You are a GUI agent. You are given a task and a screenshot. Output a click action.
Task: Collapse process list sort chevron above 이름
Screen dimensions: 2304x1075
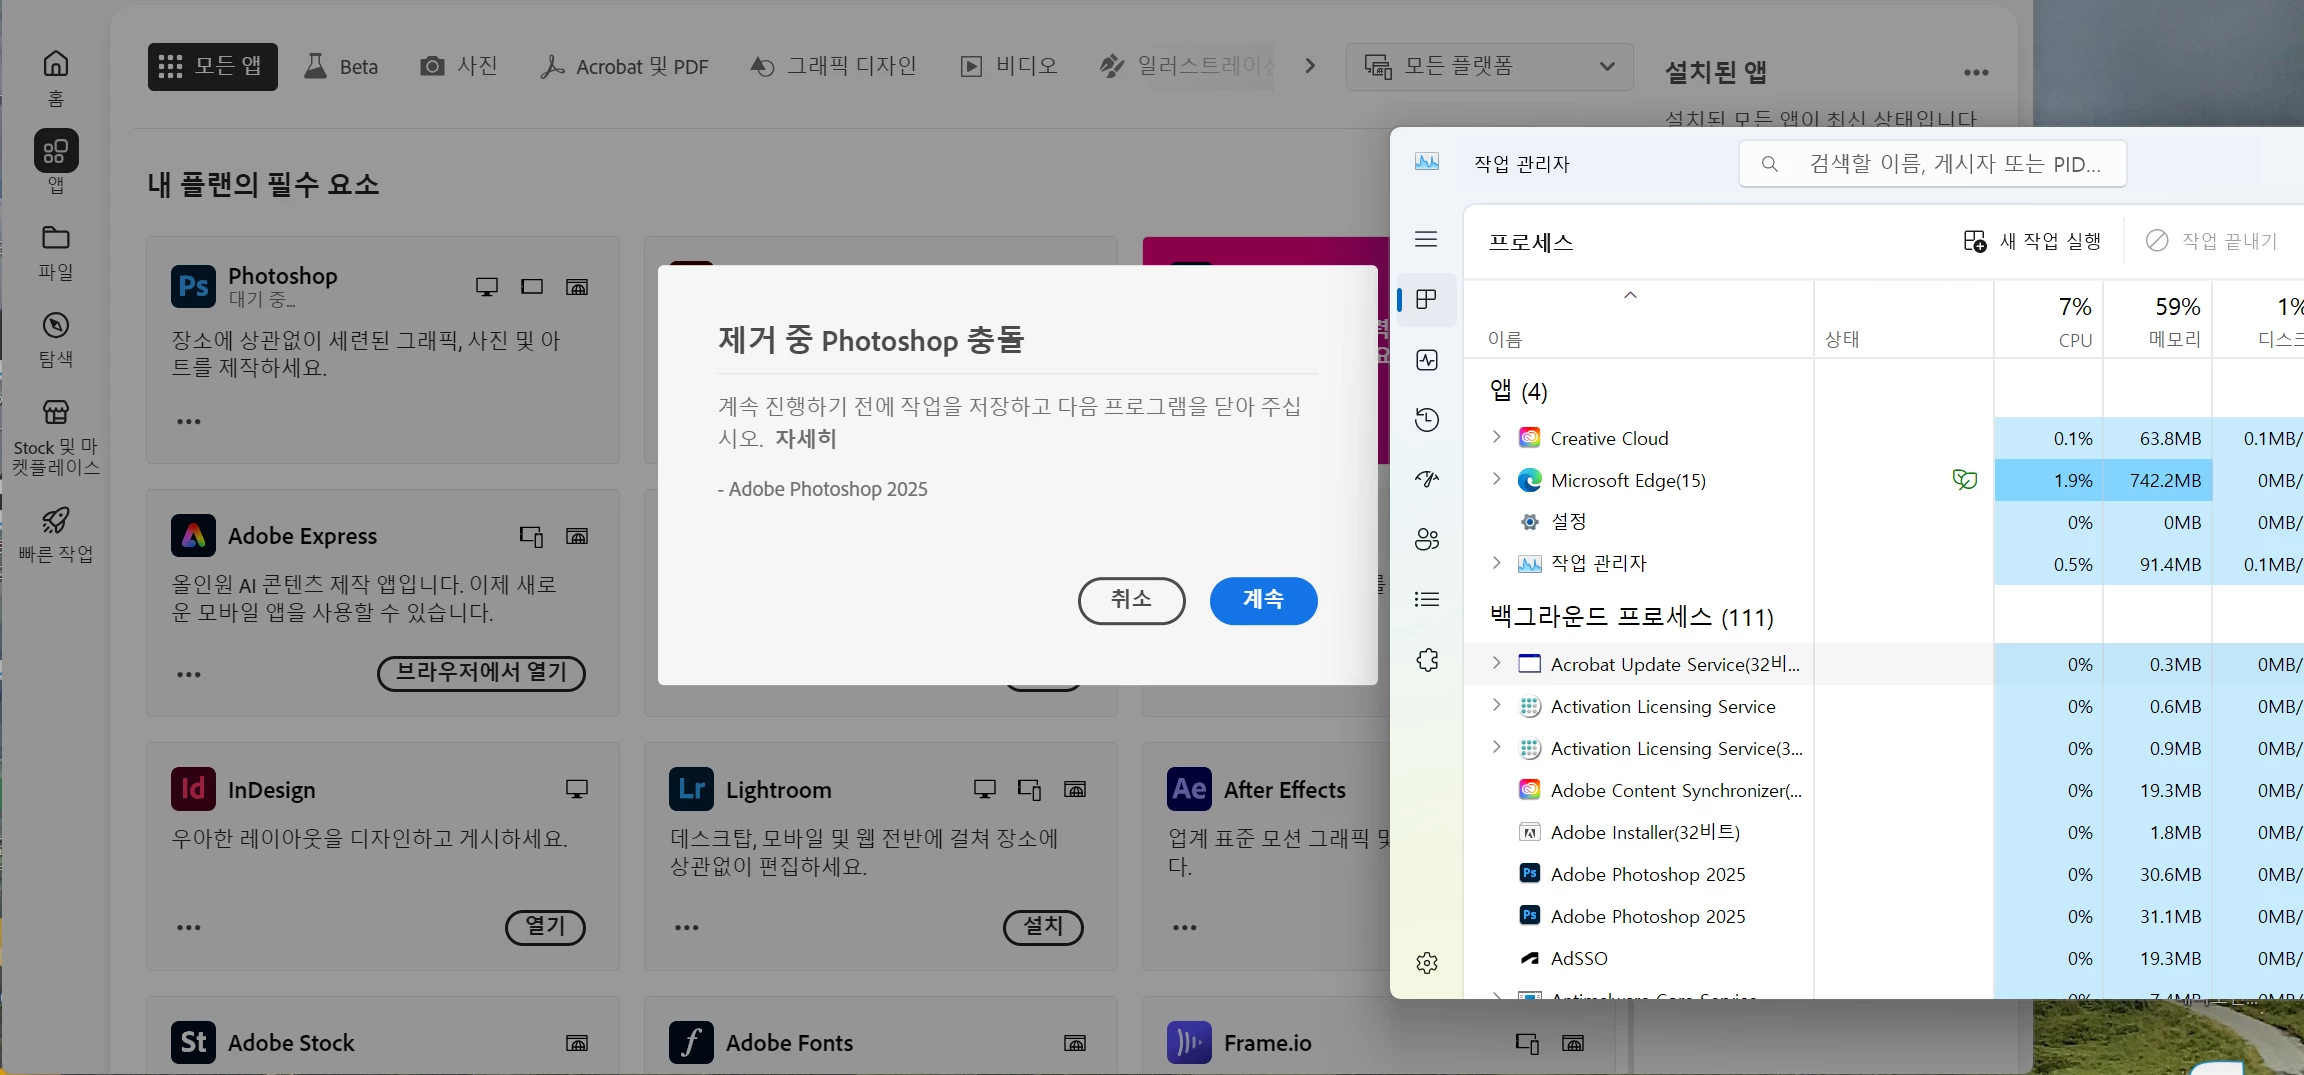click(1630, 295)
